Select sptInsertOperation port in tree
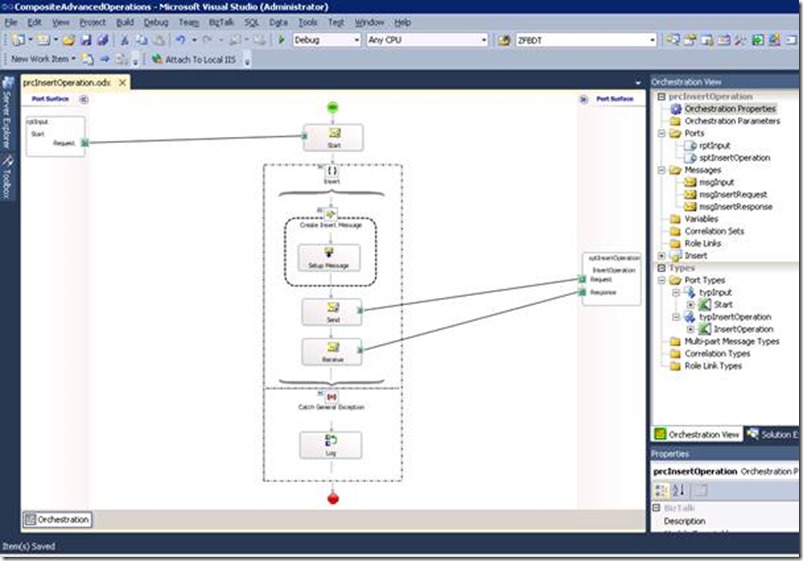803x561 pixels. pyautogui.click(x=734, y=158)
